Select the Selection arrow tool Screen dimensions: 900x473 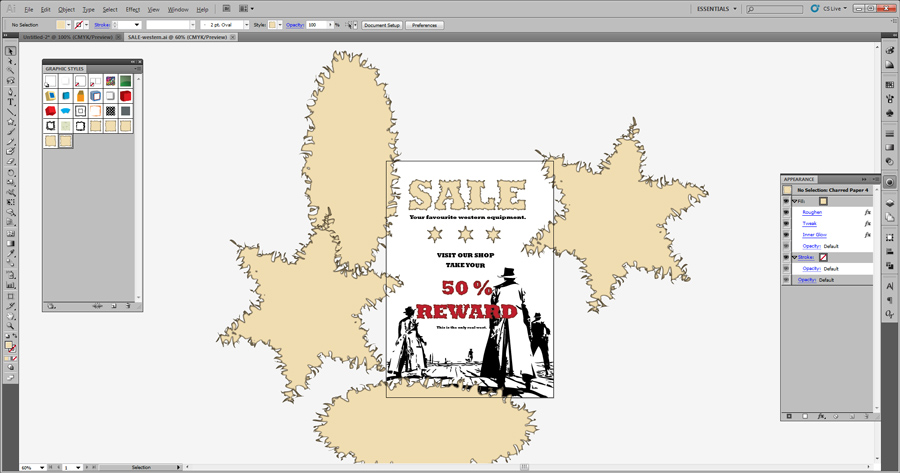click(11, 50)
